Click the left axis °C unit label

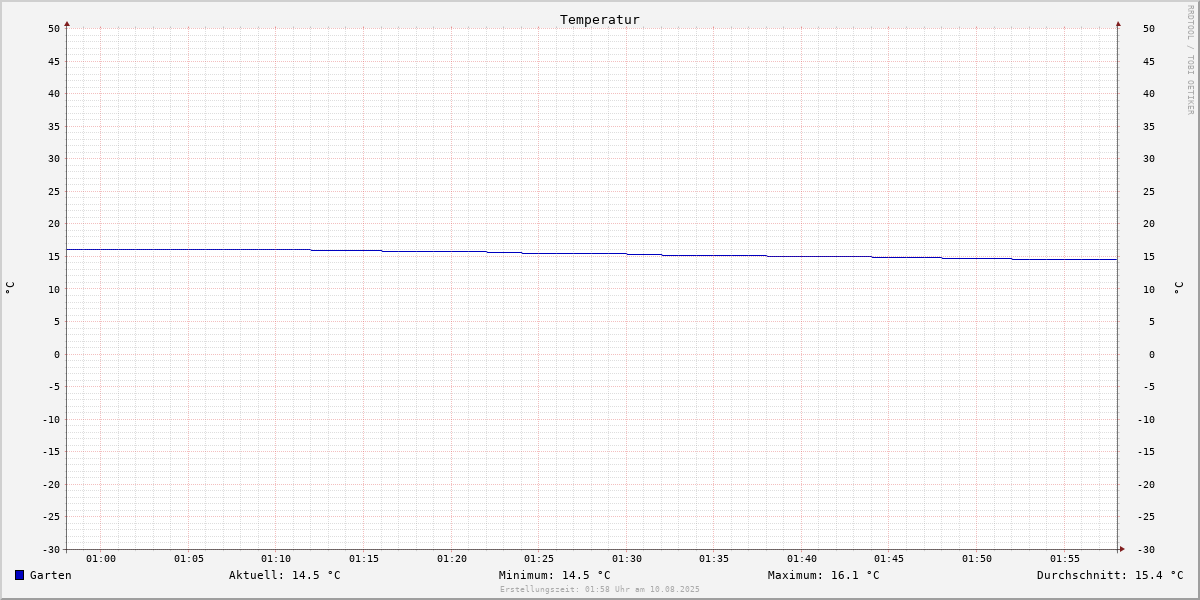coord(10,287)
